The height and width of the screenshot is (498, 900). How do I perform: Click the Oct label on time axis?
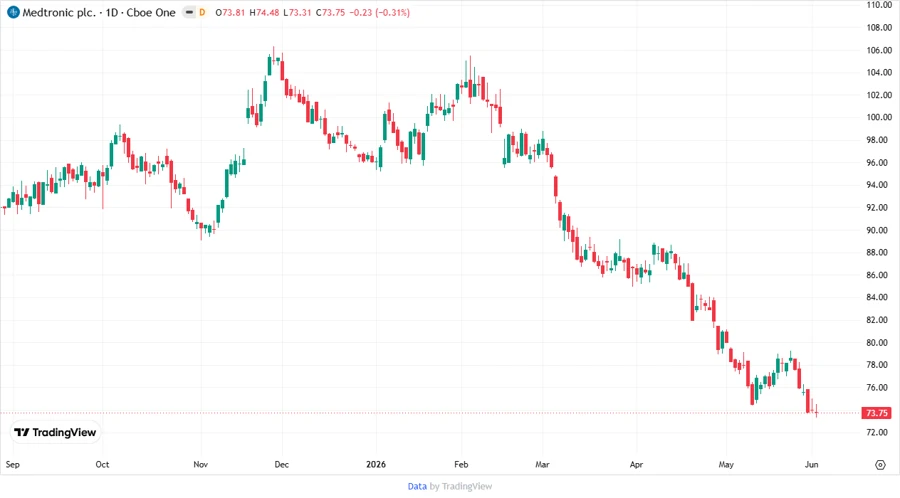click(102, 464)
